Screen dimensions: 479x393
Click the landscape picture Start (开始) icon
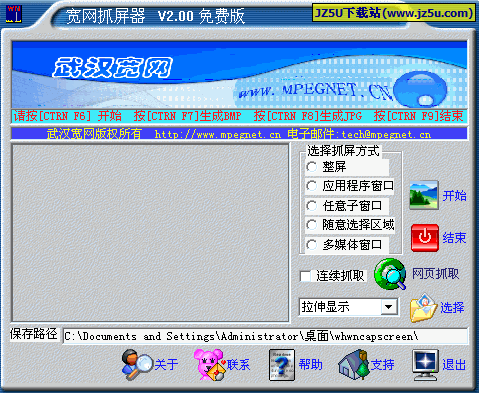[424, 195]
